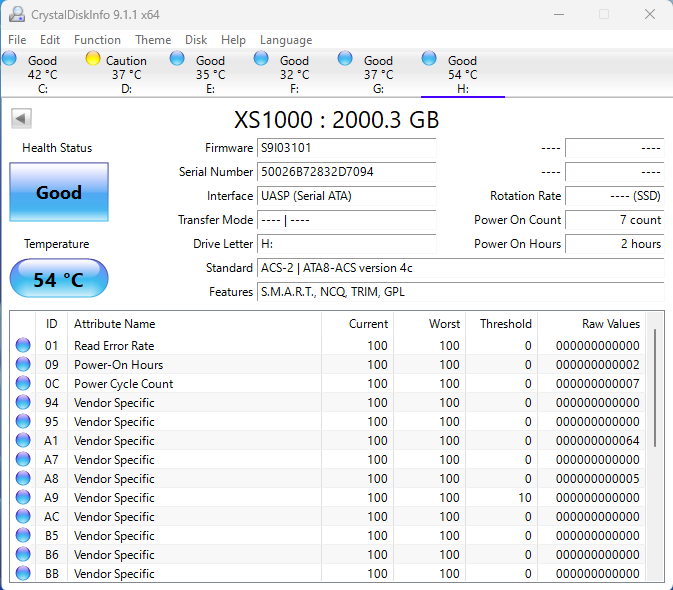Click the Serial Number field
This screenshot has width=673, height=590.
click(346, 172)
